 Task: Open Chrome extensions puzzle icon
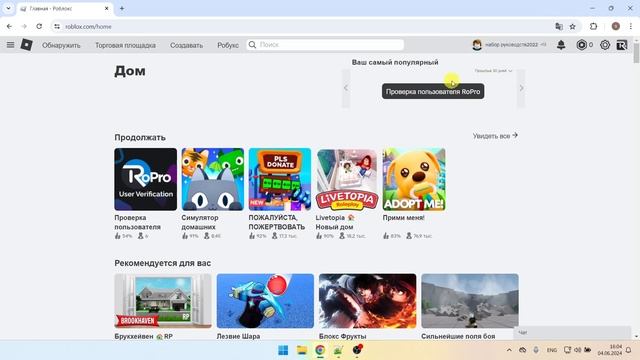tap(593, 26)
